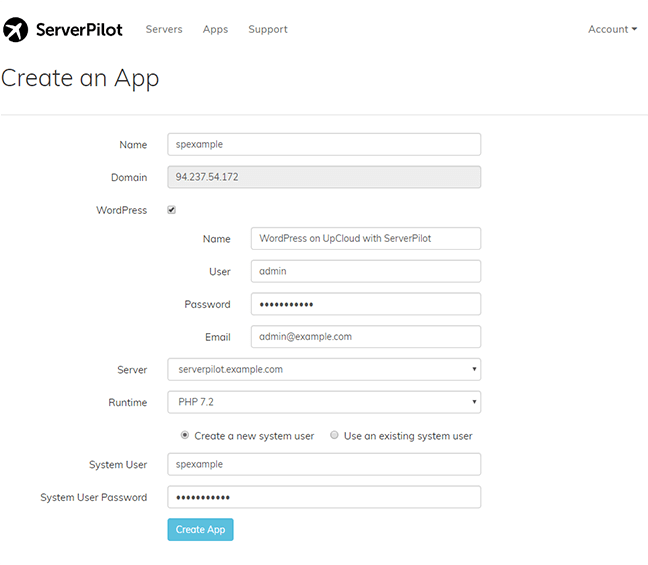This screenshot has height=565, width=648.
Task: Focus the WordPress Password field
Action: [365, 304]
